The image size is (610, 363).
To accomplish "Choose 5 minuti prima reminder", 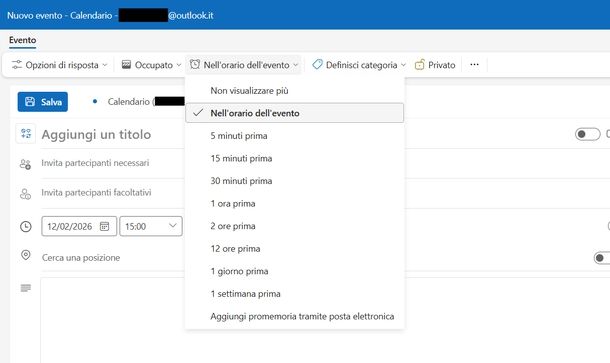I will tap(294, 136).
